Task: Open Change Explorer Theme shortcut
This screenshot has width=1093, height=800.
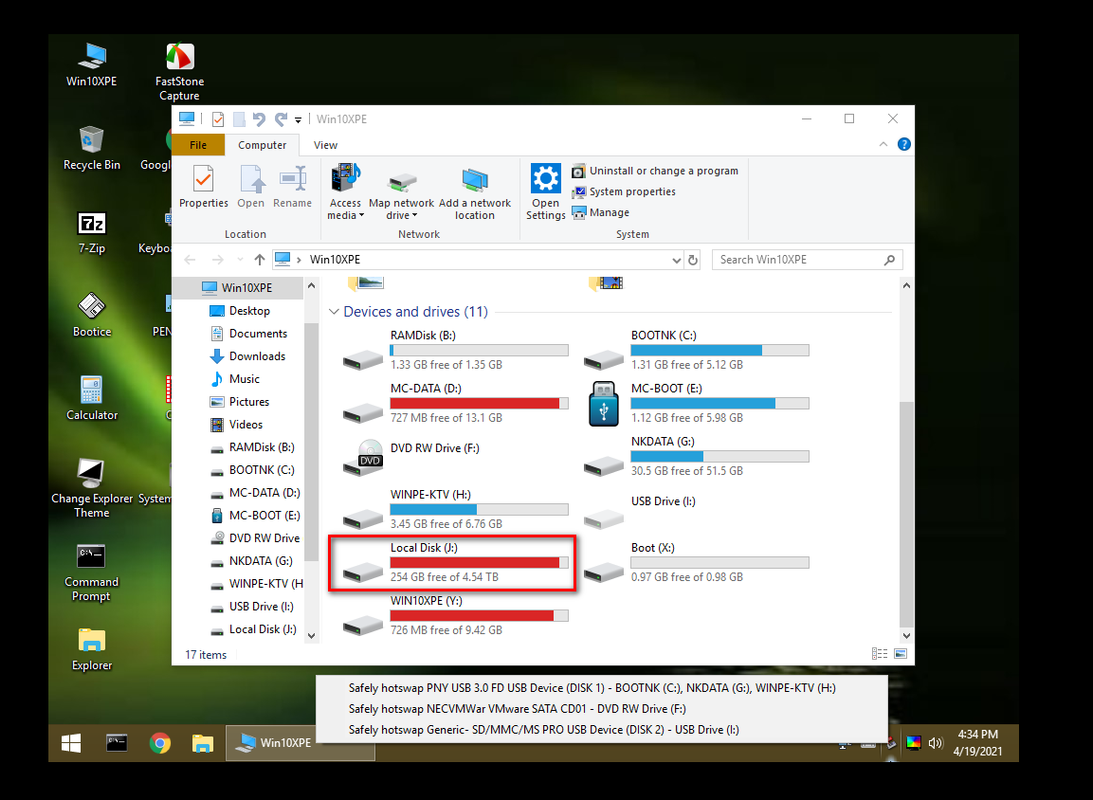Action: tap(91, 488)
